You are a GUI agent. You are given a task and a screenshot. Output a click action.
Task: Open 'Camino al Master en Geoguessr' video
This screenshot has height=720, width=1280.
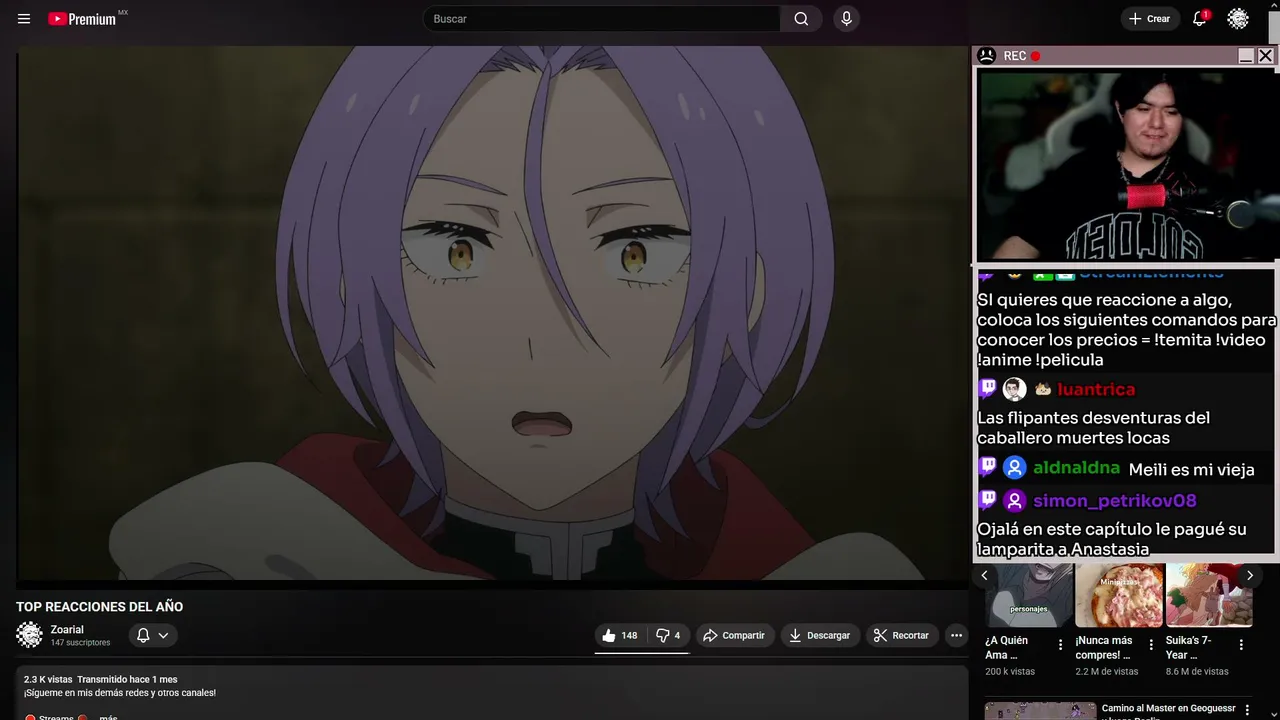pyautogui.click(x=1168, y=712)
